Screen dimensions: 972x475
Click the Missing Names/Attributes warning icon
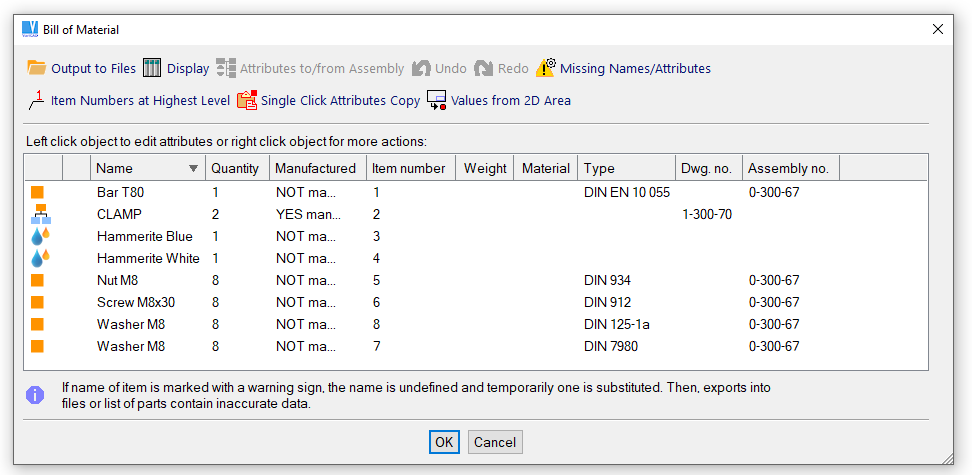click(x=545, y=68)
